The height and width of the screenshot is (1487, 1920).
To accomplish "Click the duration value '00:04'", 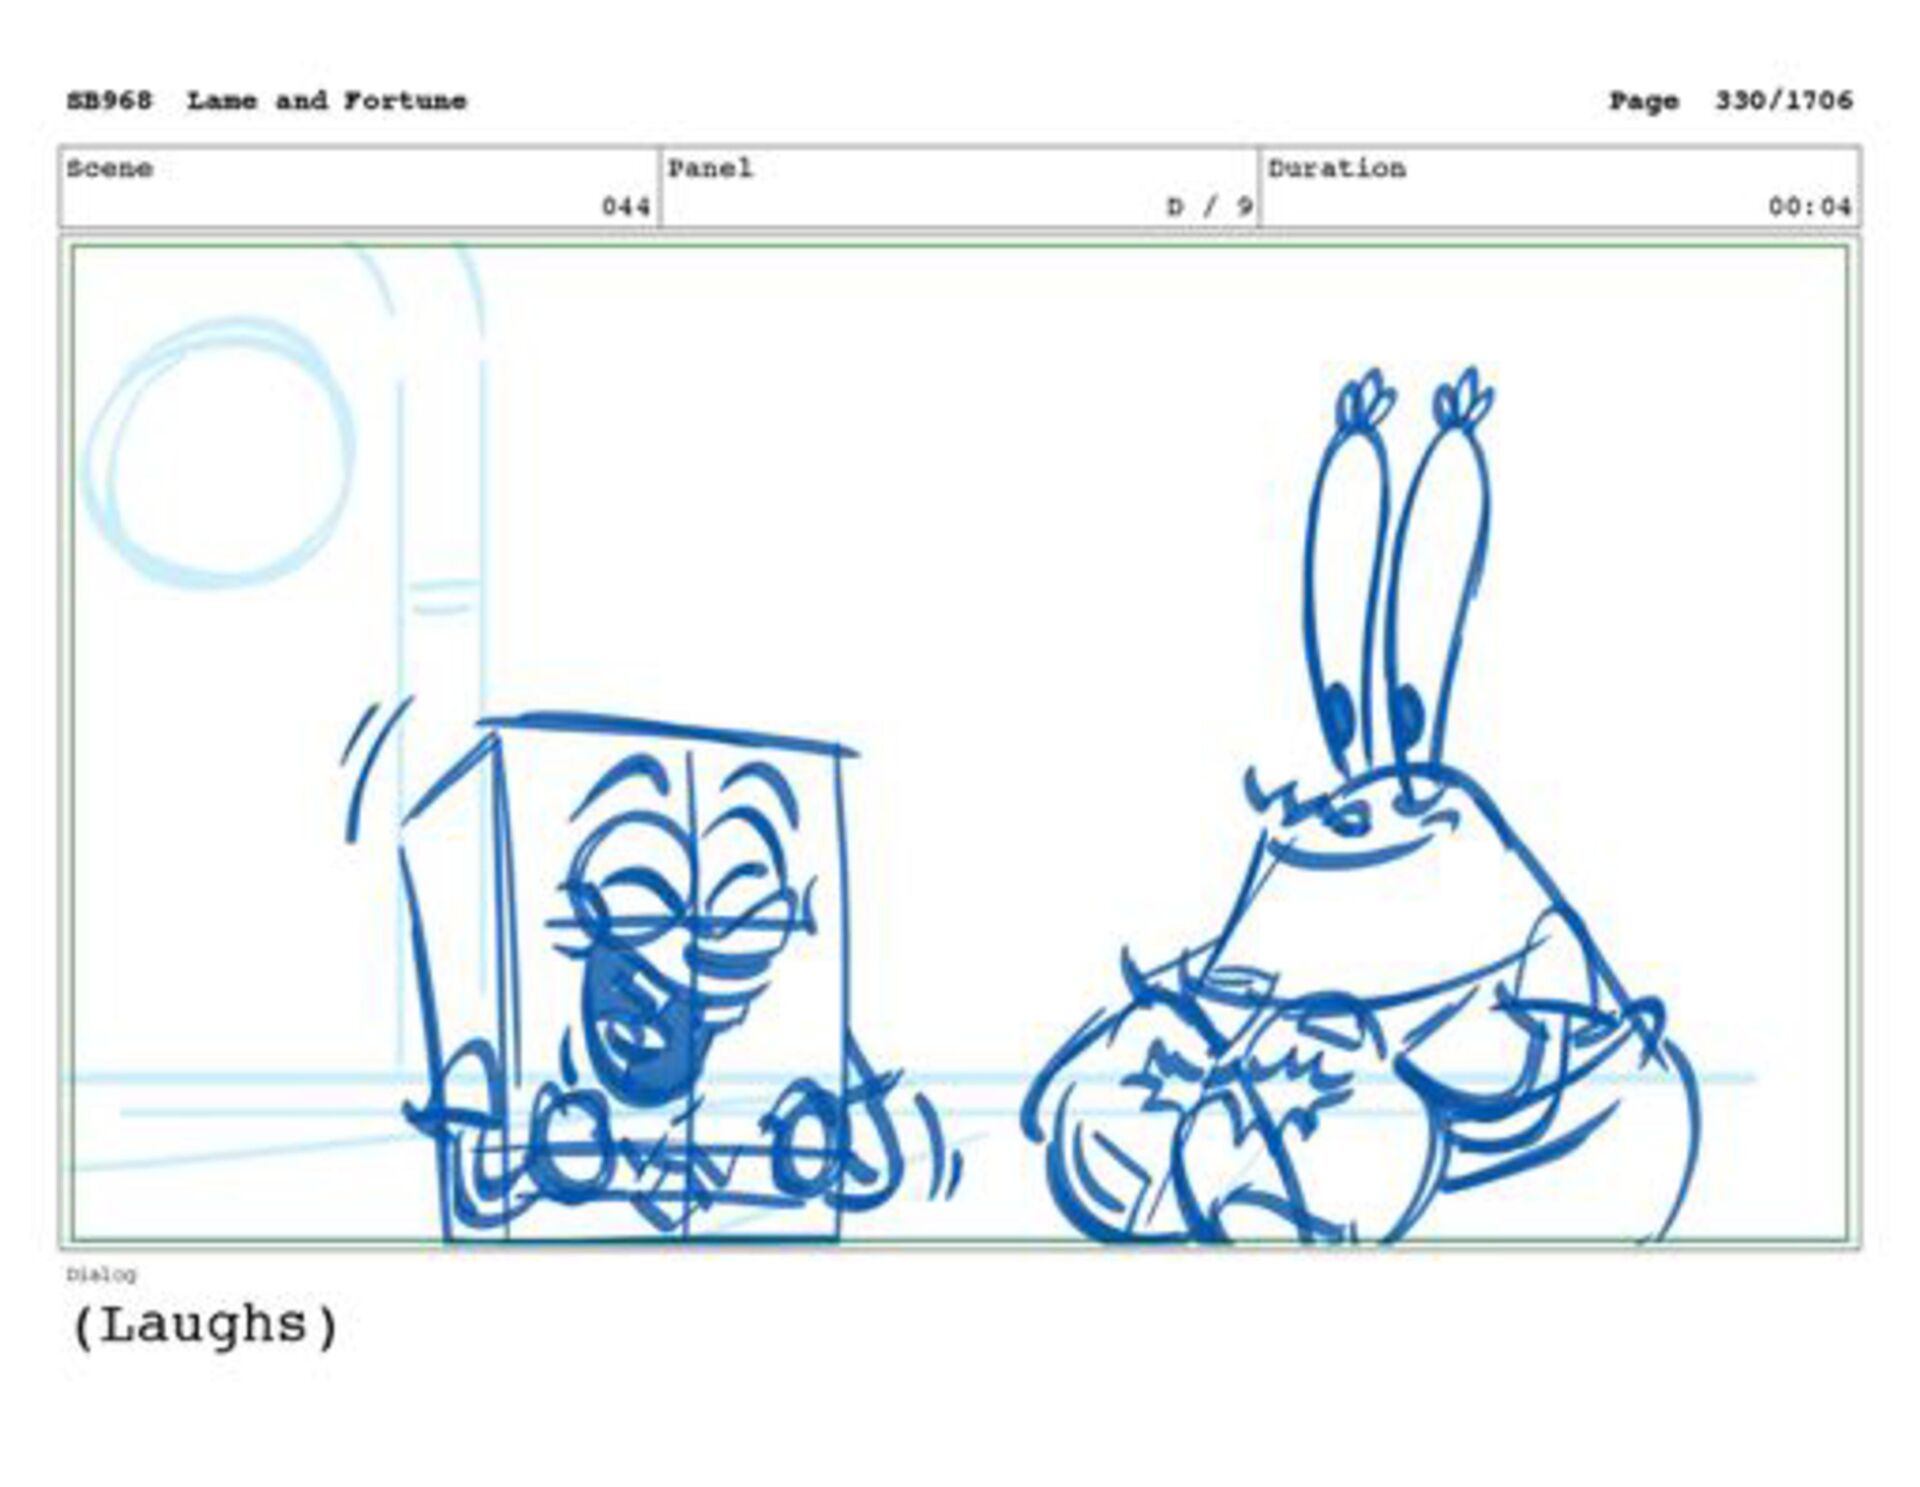I will pos(1810,207).
